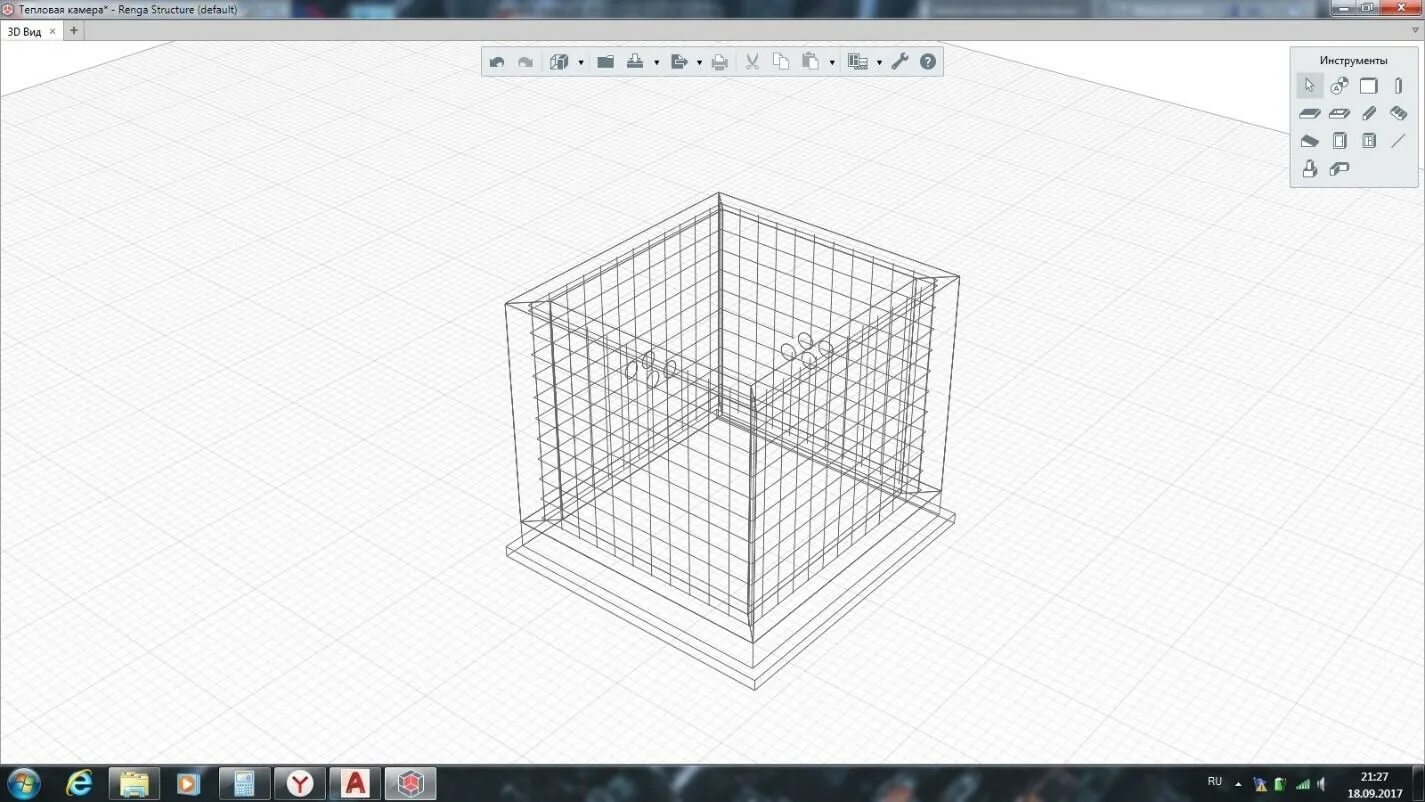
Task: Open the 3D view mode cube icon
Action: tap(559, 62)
